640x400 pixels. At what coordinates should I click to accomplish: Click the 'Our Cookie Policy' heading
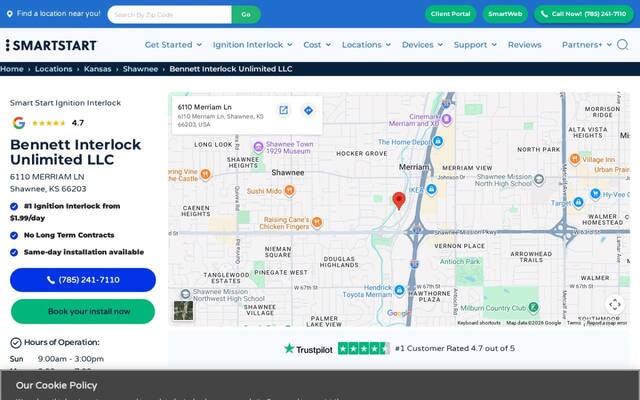coord(56,385)
